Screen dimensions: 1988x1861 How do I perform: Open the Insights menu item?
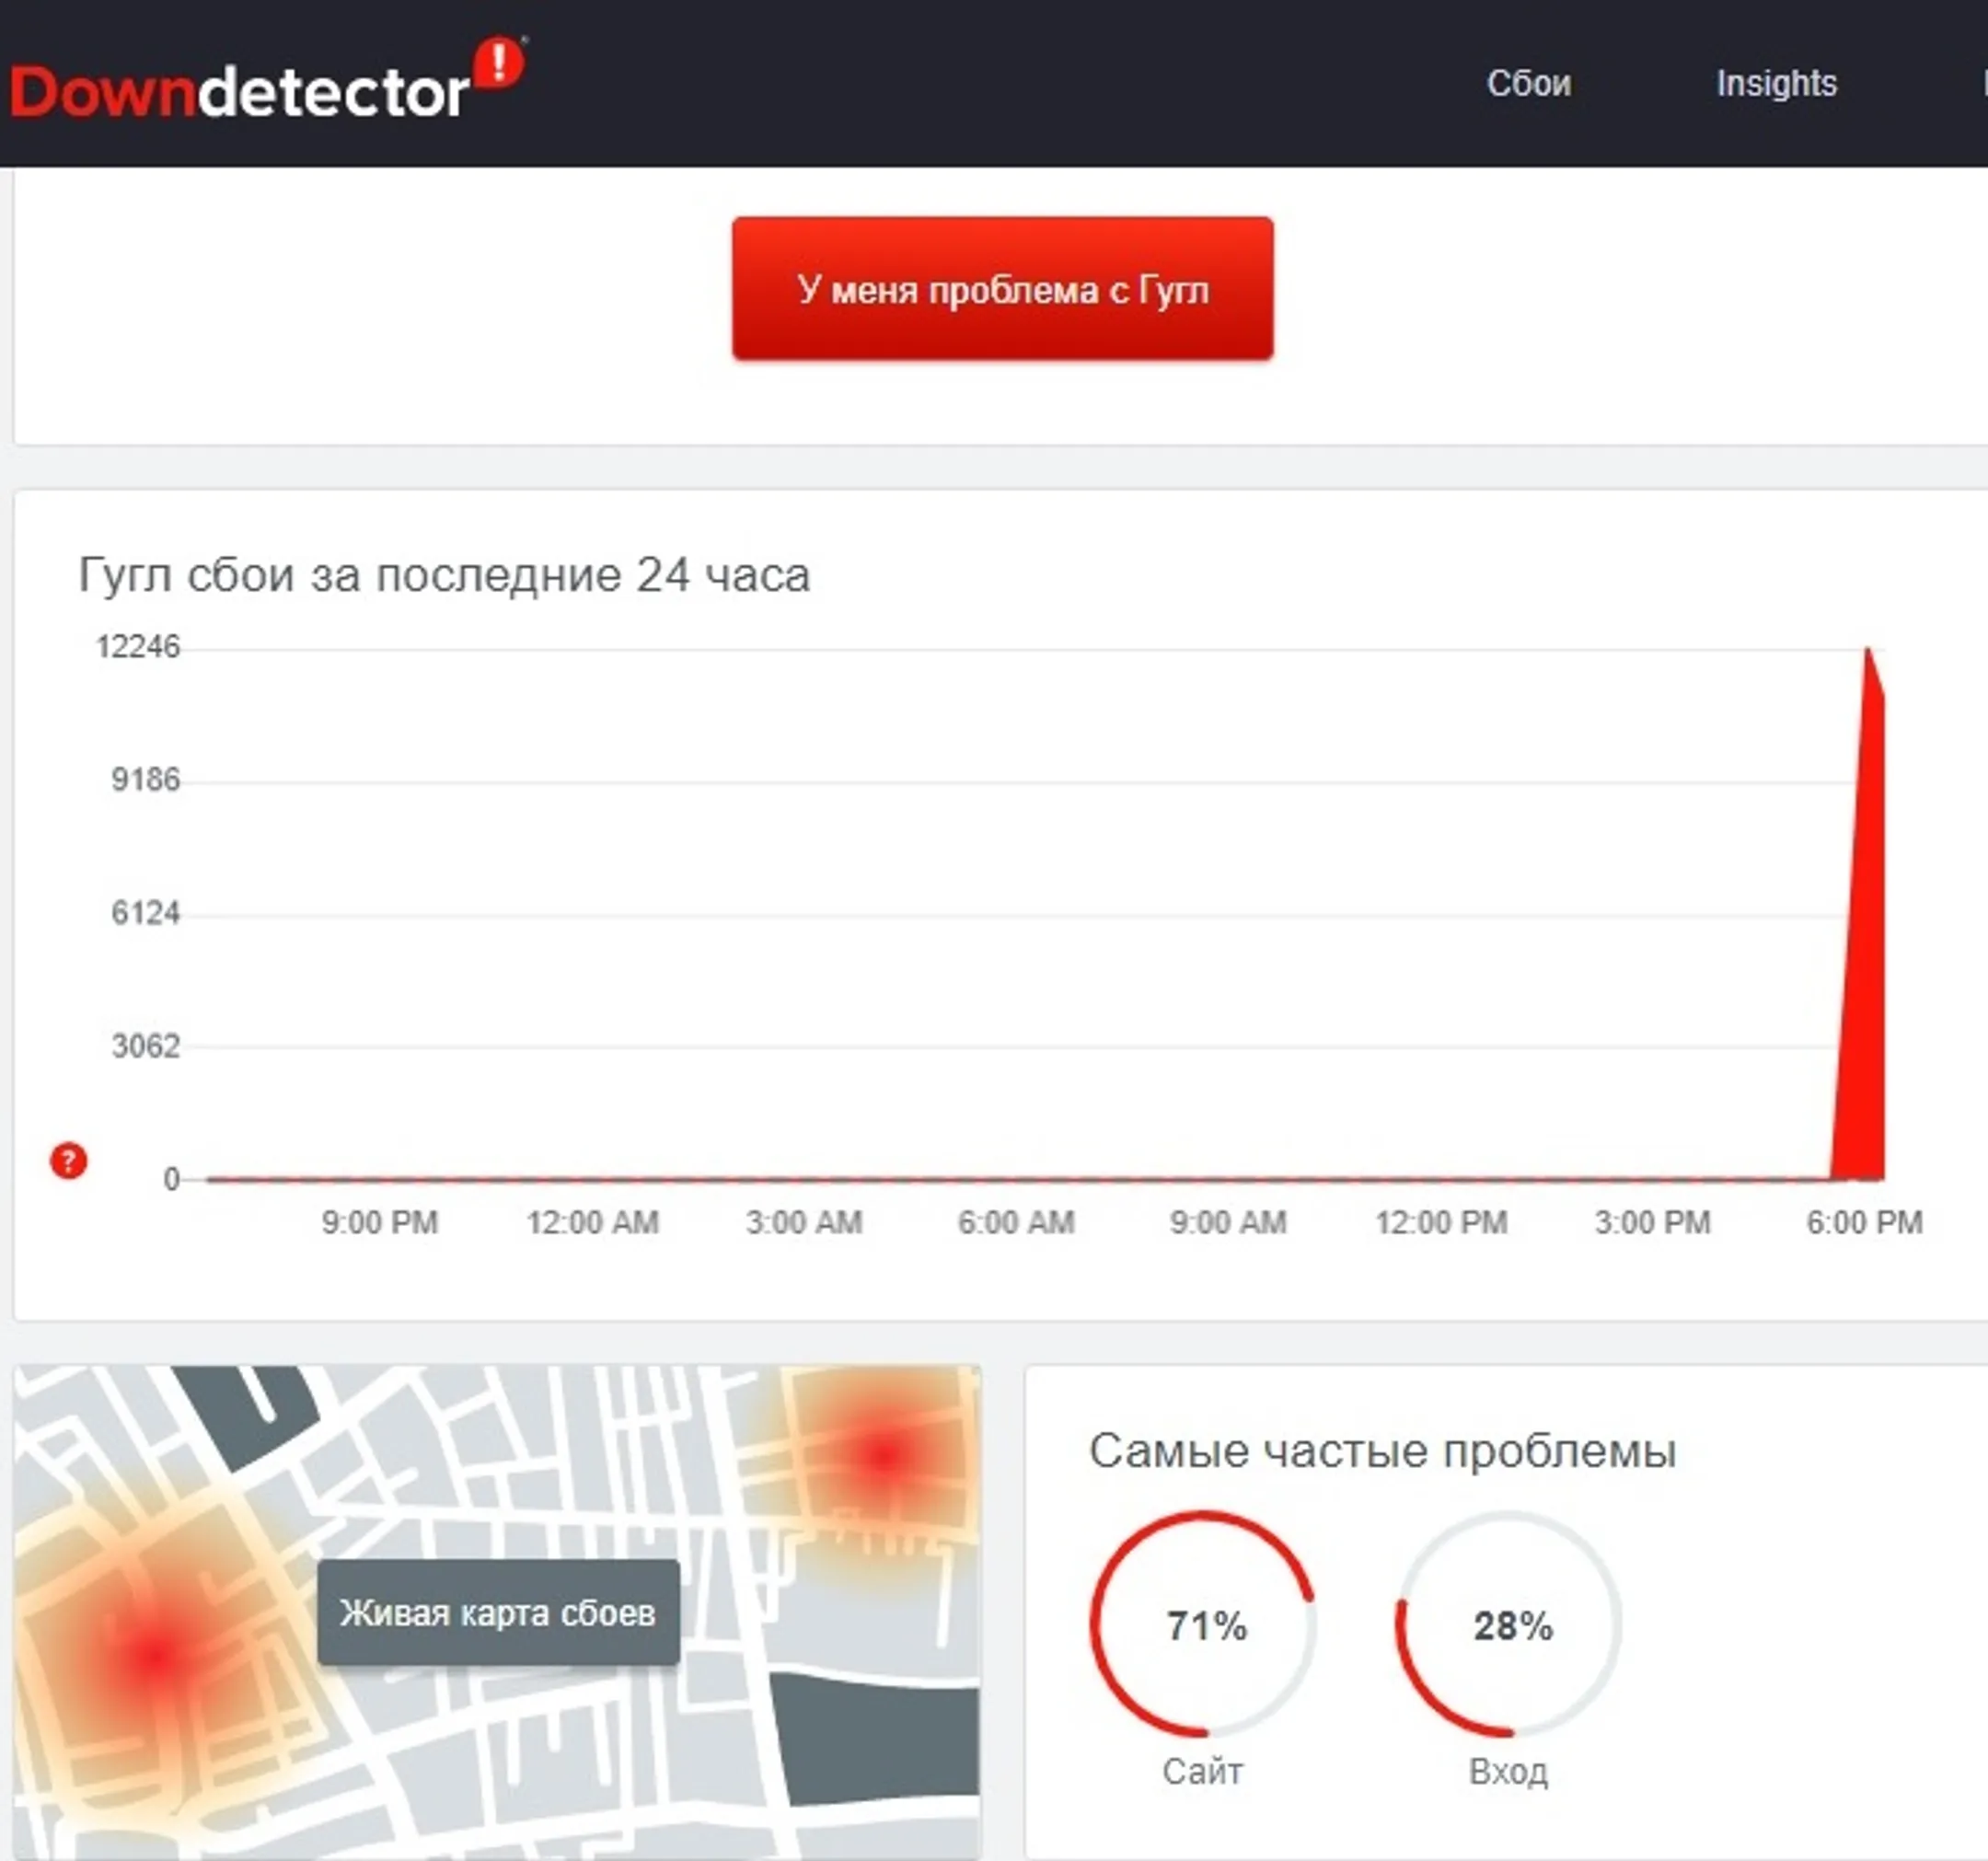[1777, 83]
